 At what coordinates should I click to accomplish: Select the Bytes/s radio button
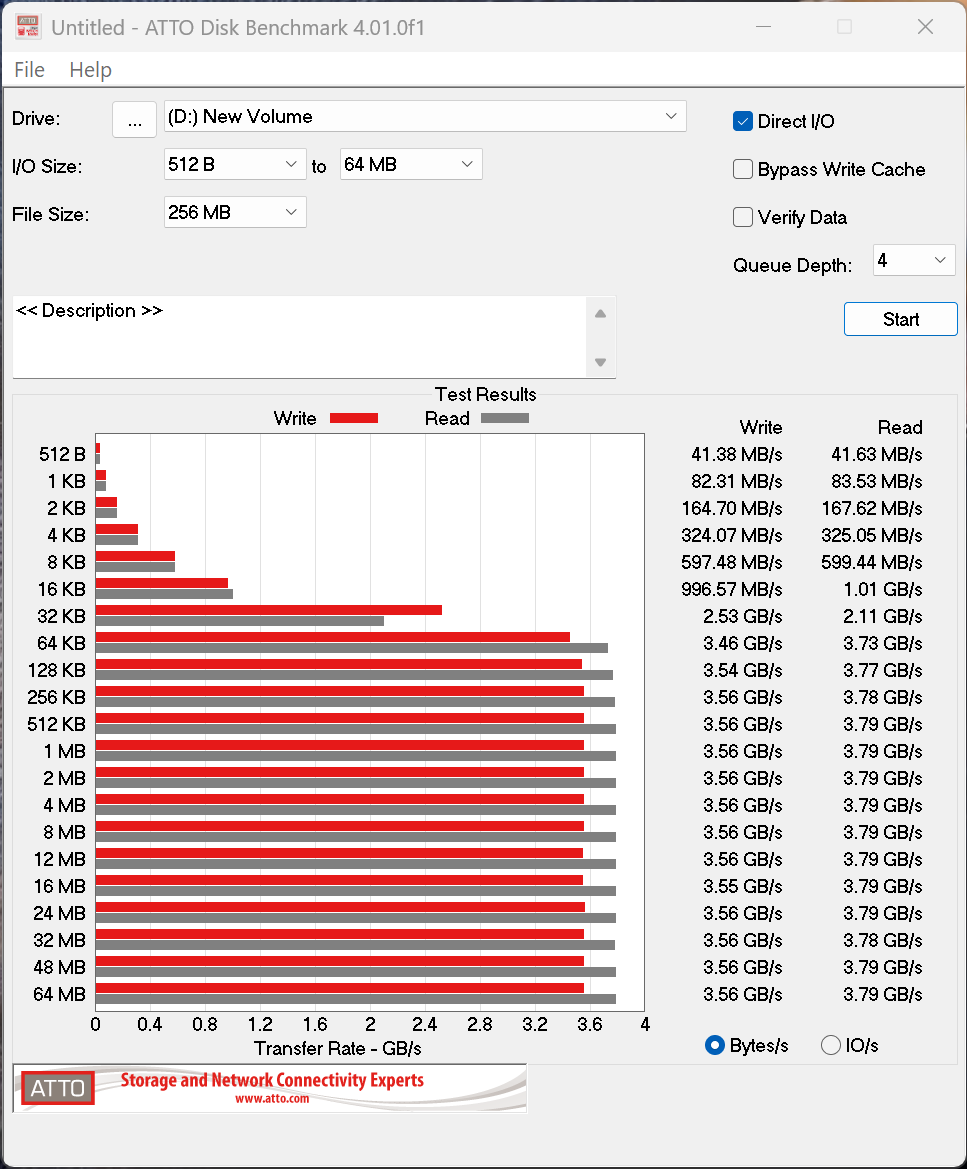point(715,1045)
